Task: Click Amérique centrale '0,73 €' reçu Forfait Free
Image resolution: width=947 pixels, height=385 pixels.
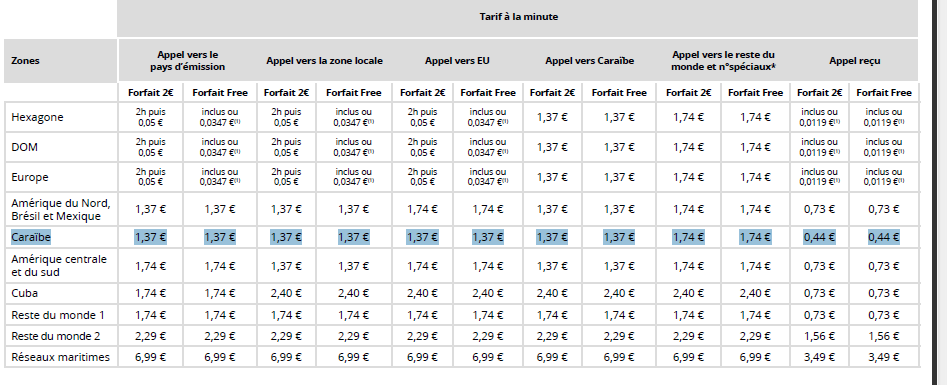Action: pos(884,266)
